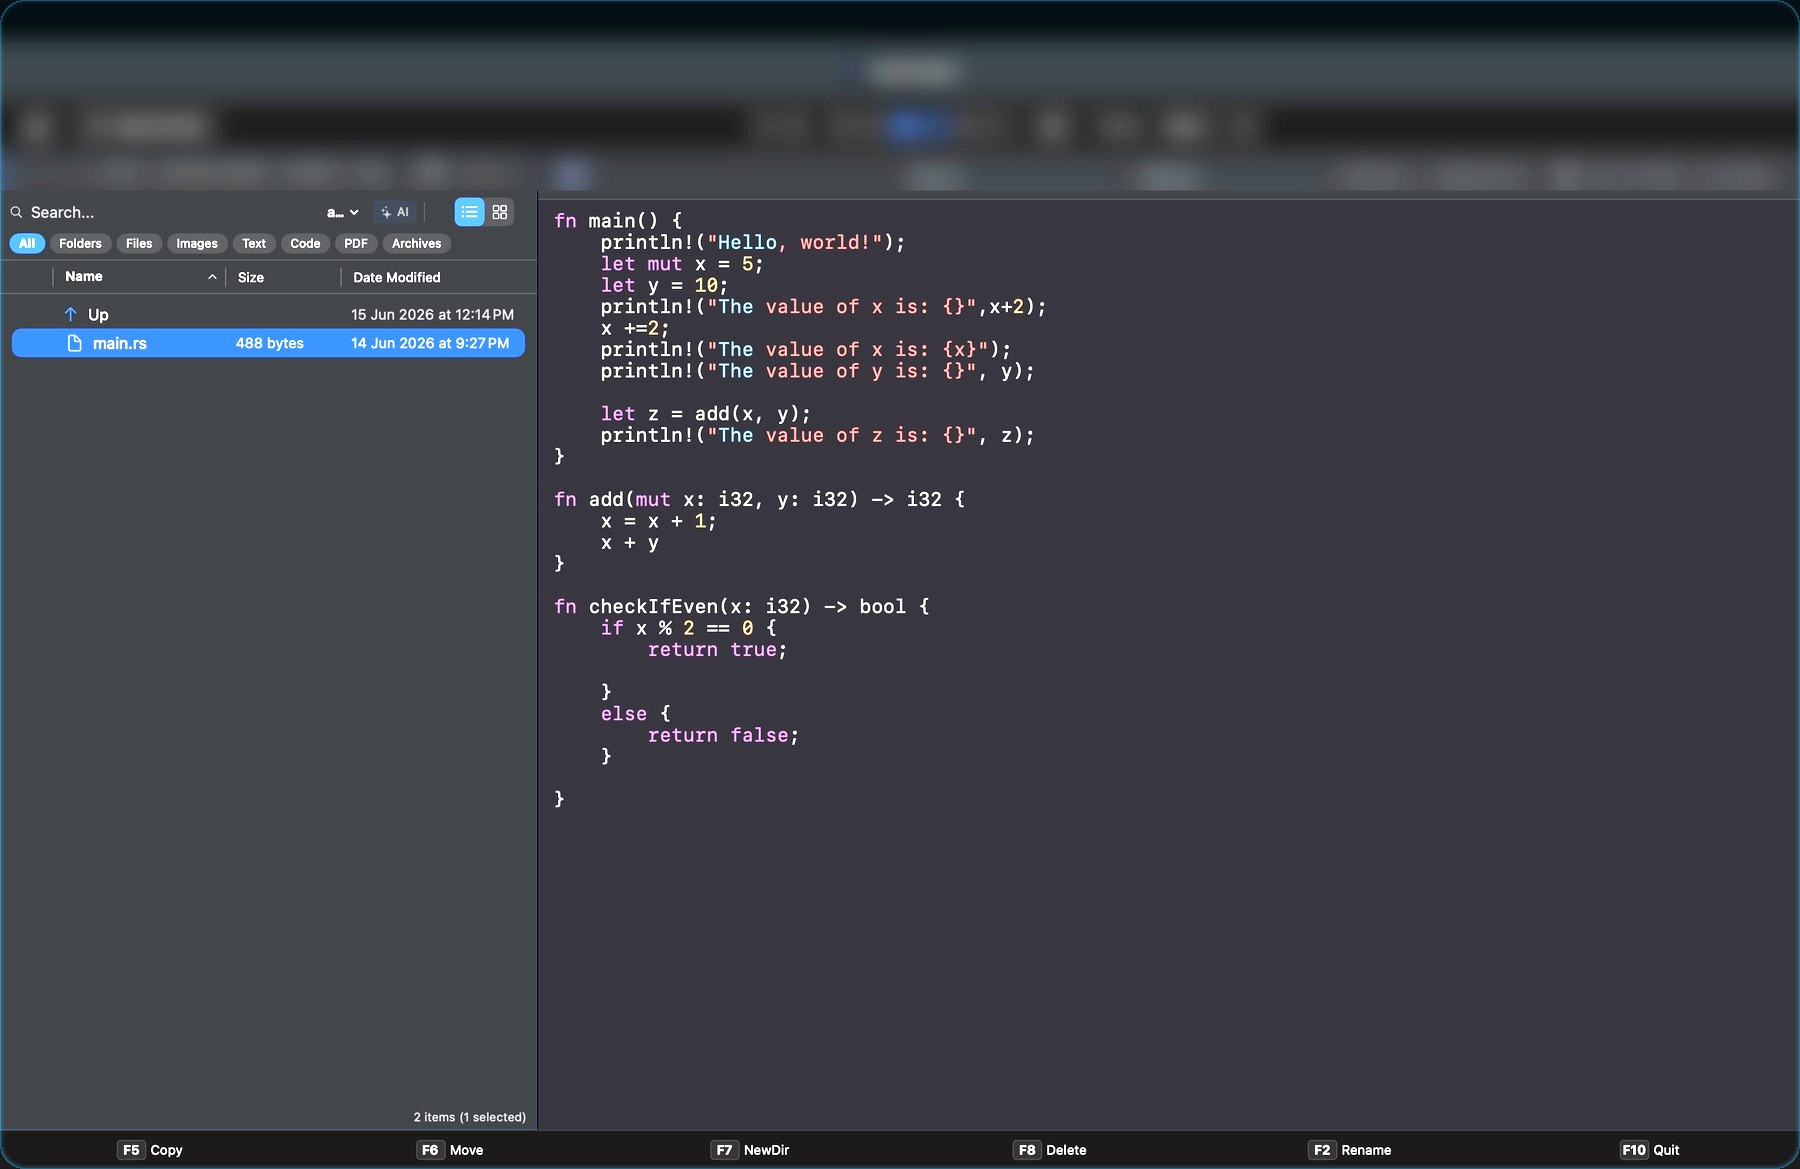Click the 15 Jun 2026 at 12:14 PM date

432,314
